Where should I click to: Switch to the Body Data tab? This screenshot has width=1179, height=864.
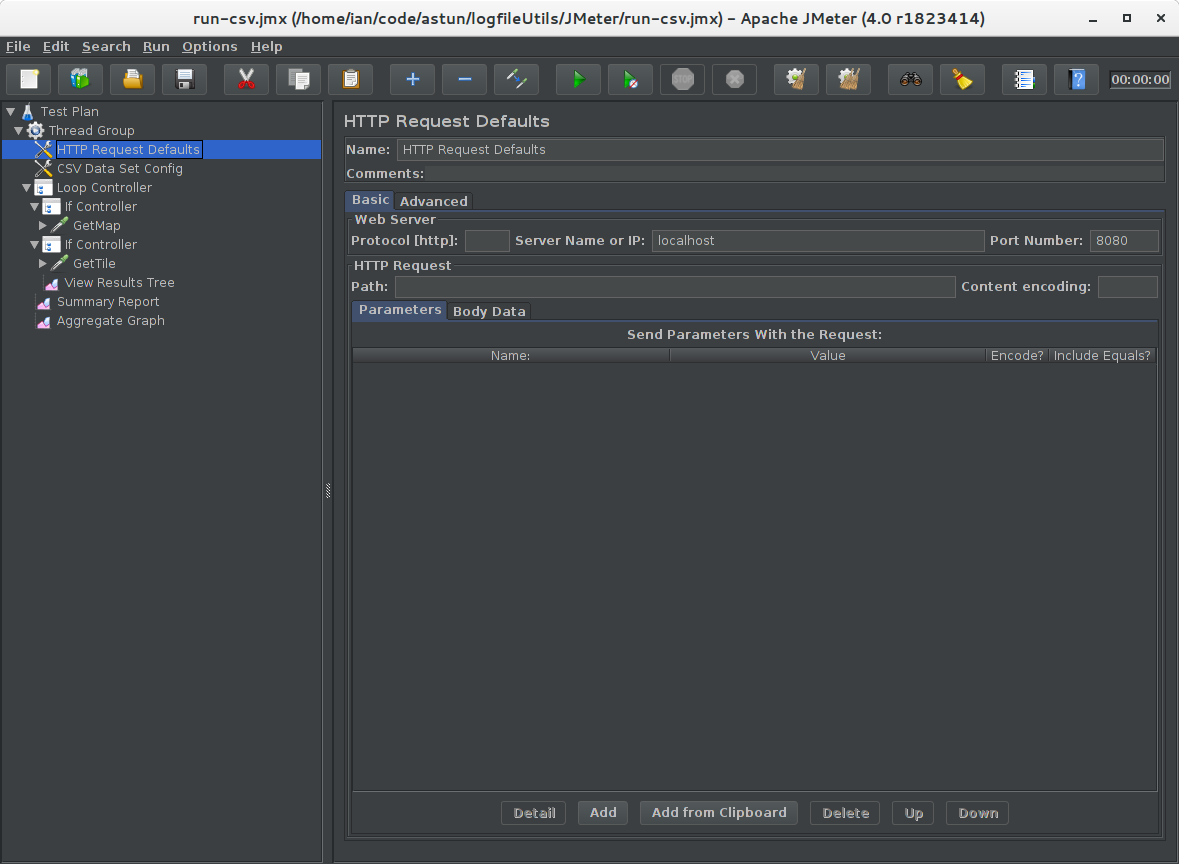(x=489, y=311)
